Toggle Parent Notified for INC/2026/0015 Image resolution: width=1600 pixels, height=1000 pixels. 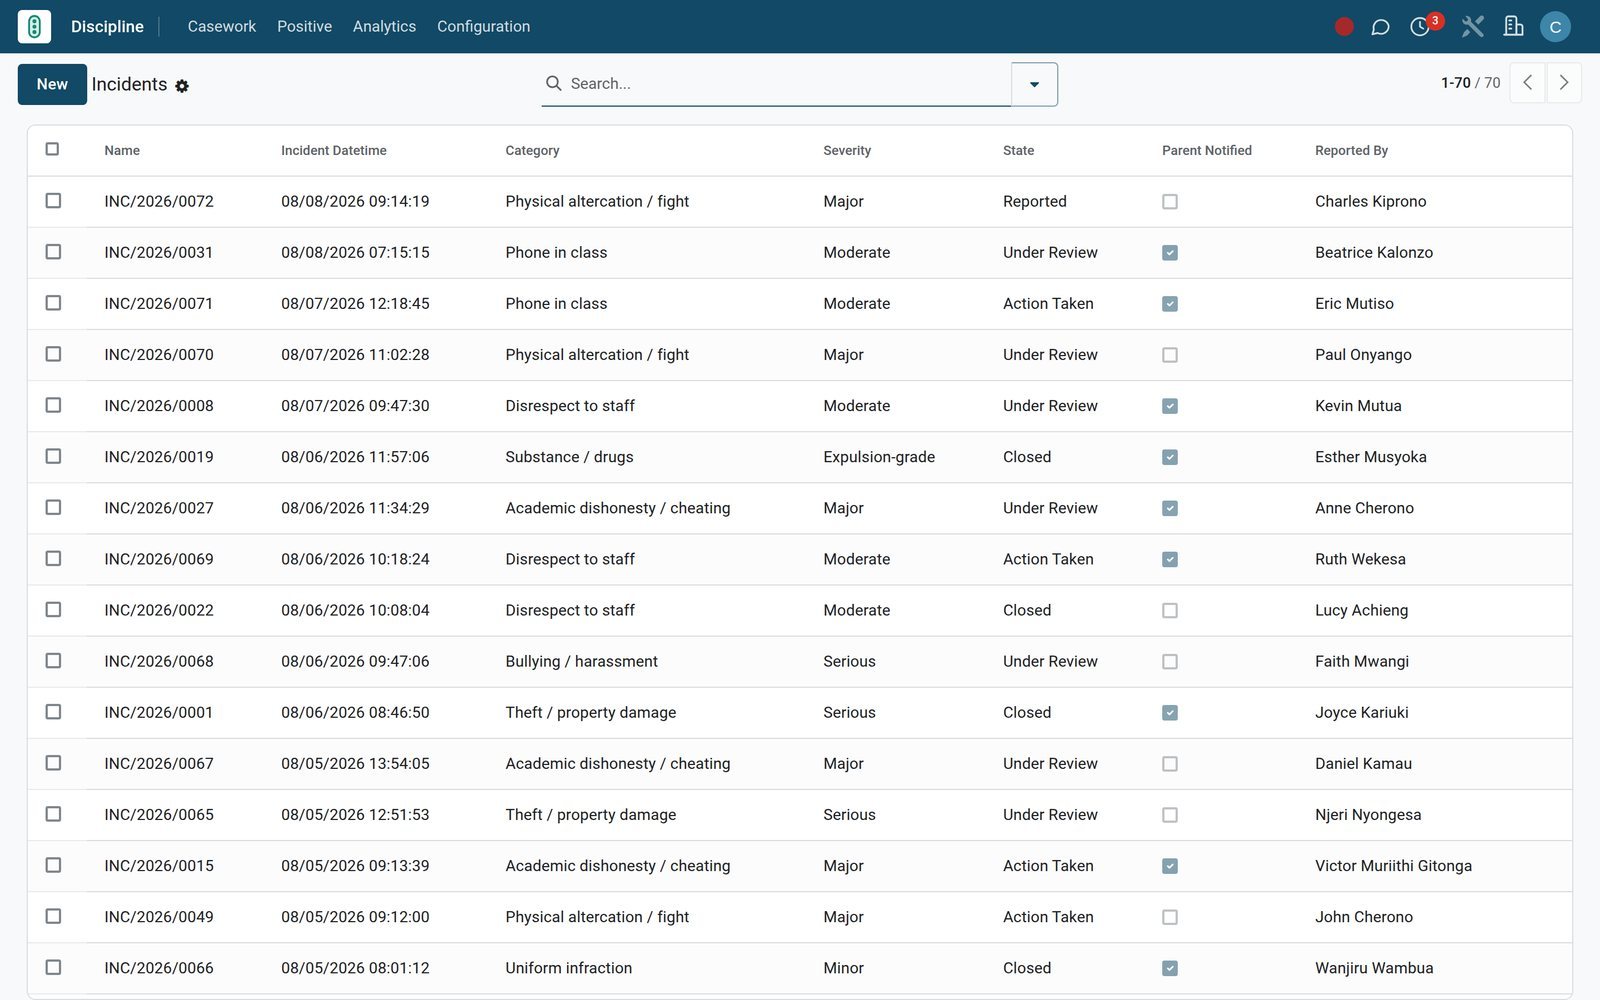[x=1170, y=866]
